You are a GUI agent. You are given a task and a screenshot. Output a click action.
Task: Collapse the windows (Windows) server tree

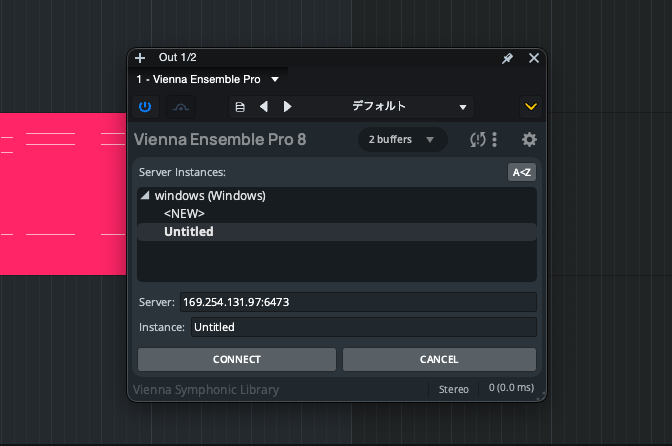pyautogui.click(x=145, y=196)
